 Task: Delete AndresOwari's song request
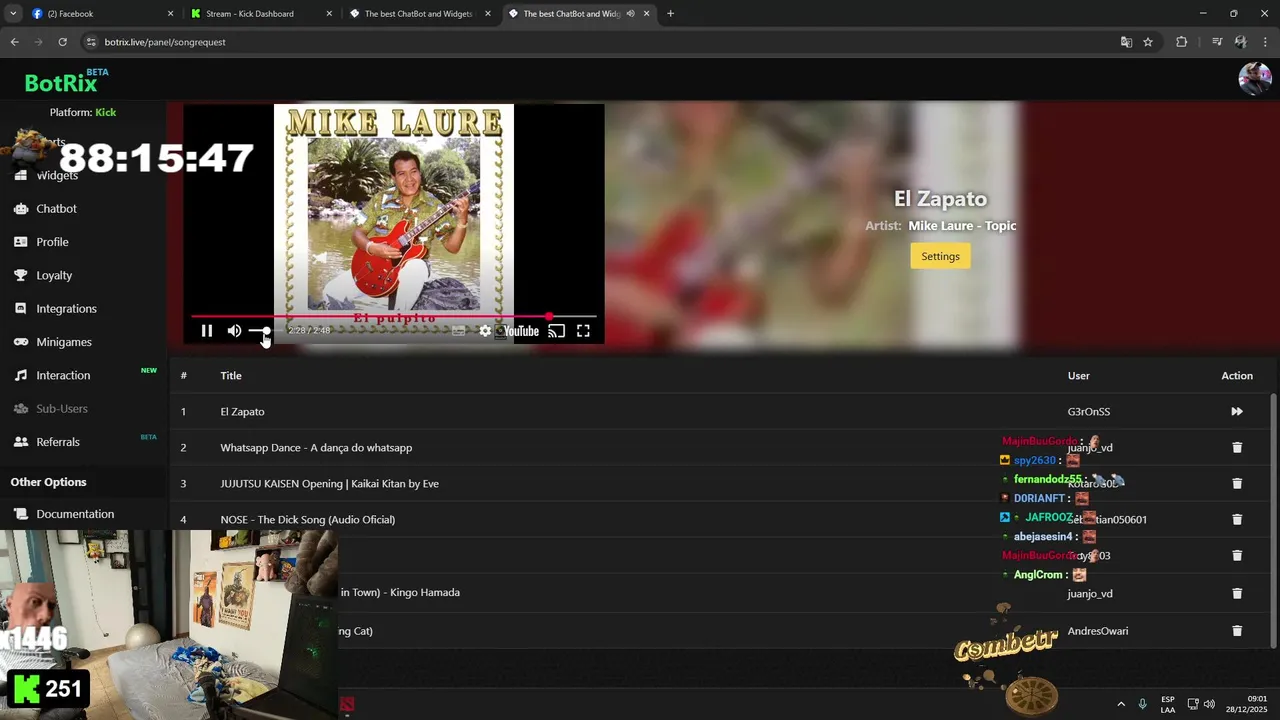pos(1237,631)
